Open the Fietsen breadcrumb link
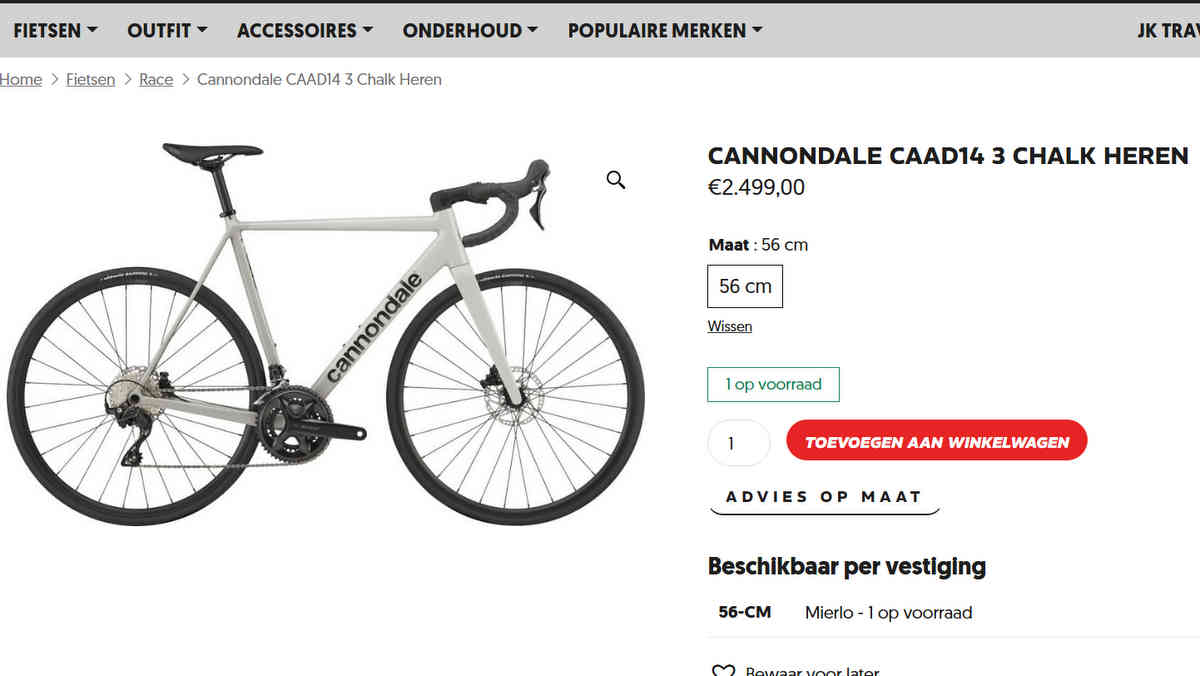Viewport: 1200px width, 676px height. [x=90, y=80]
